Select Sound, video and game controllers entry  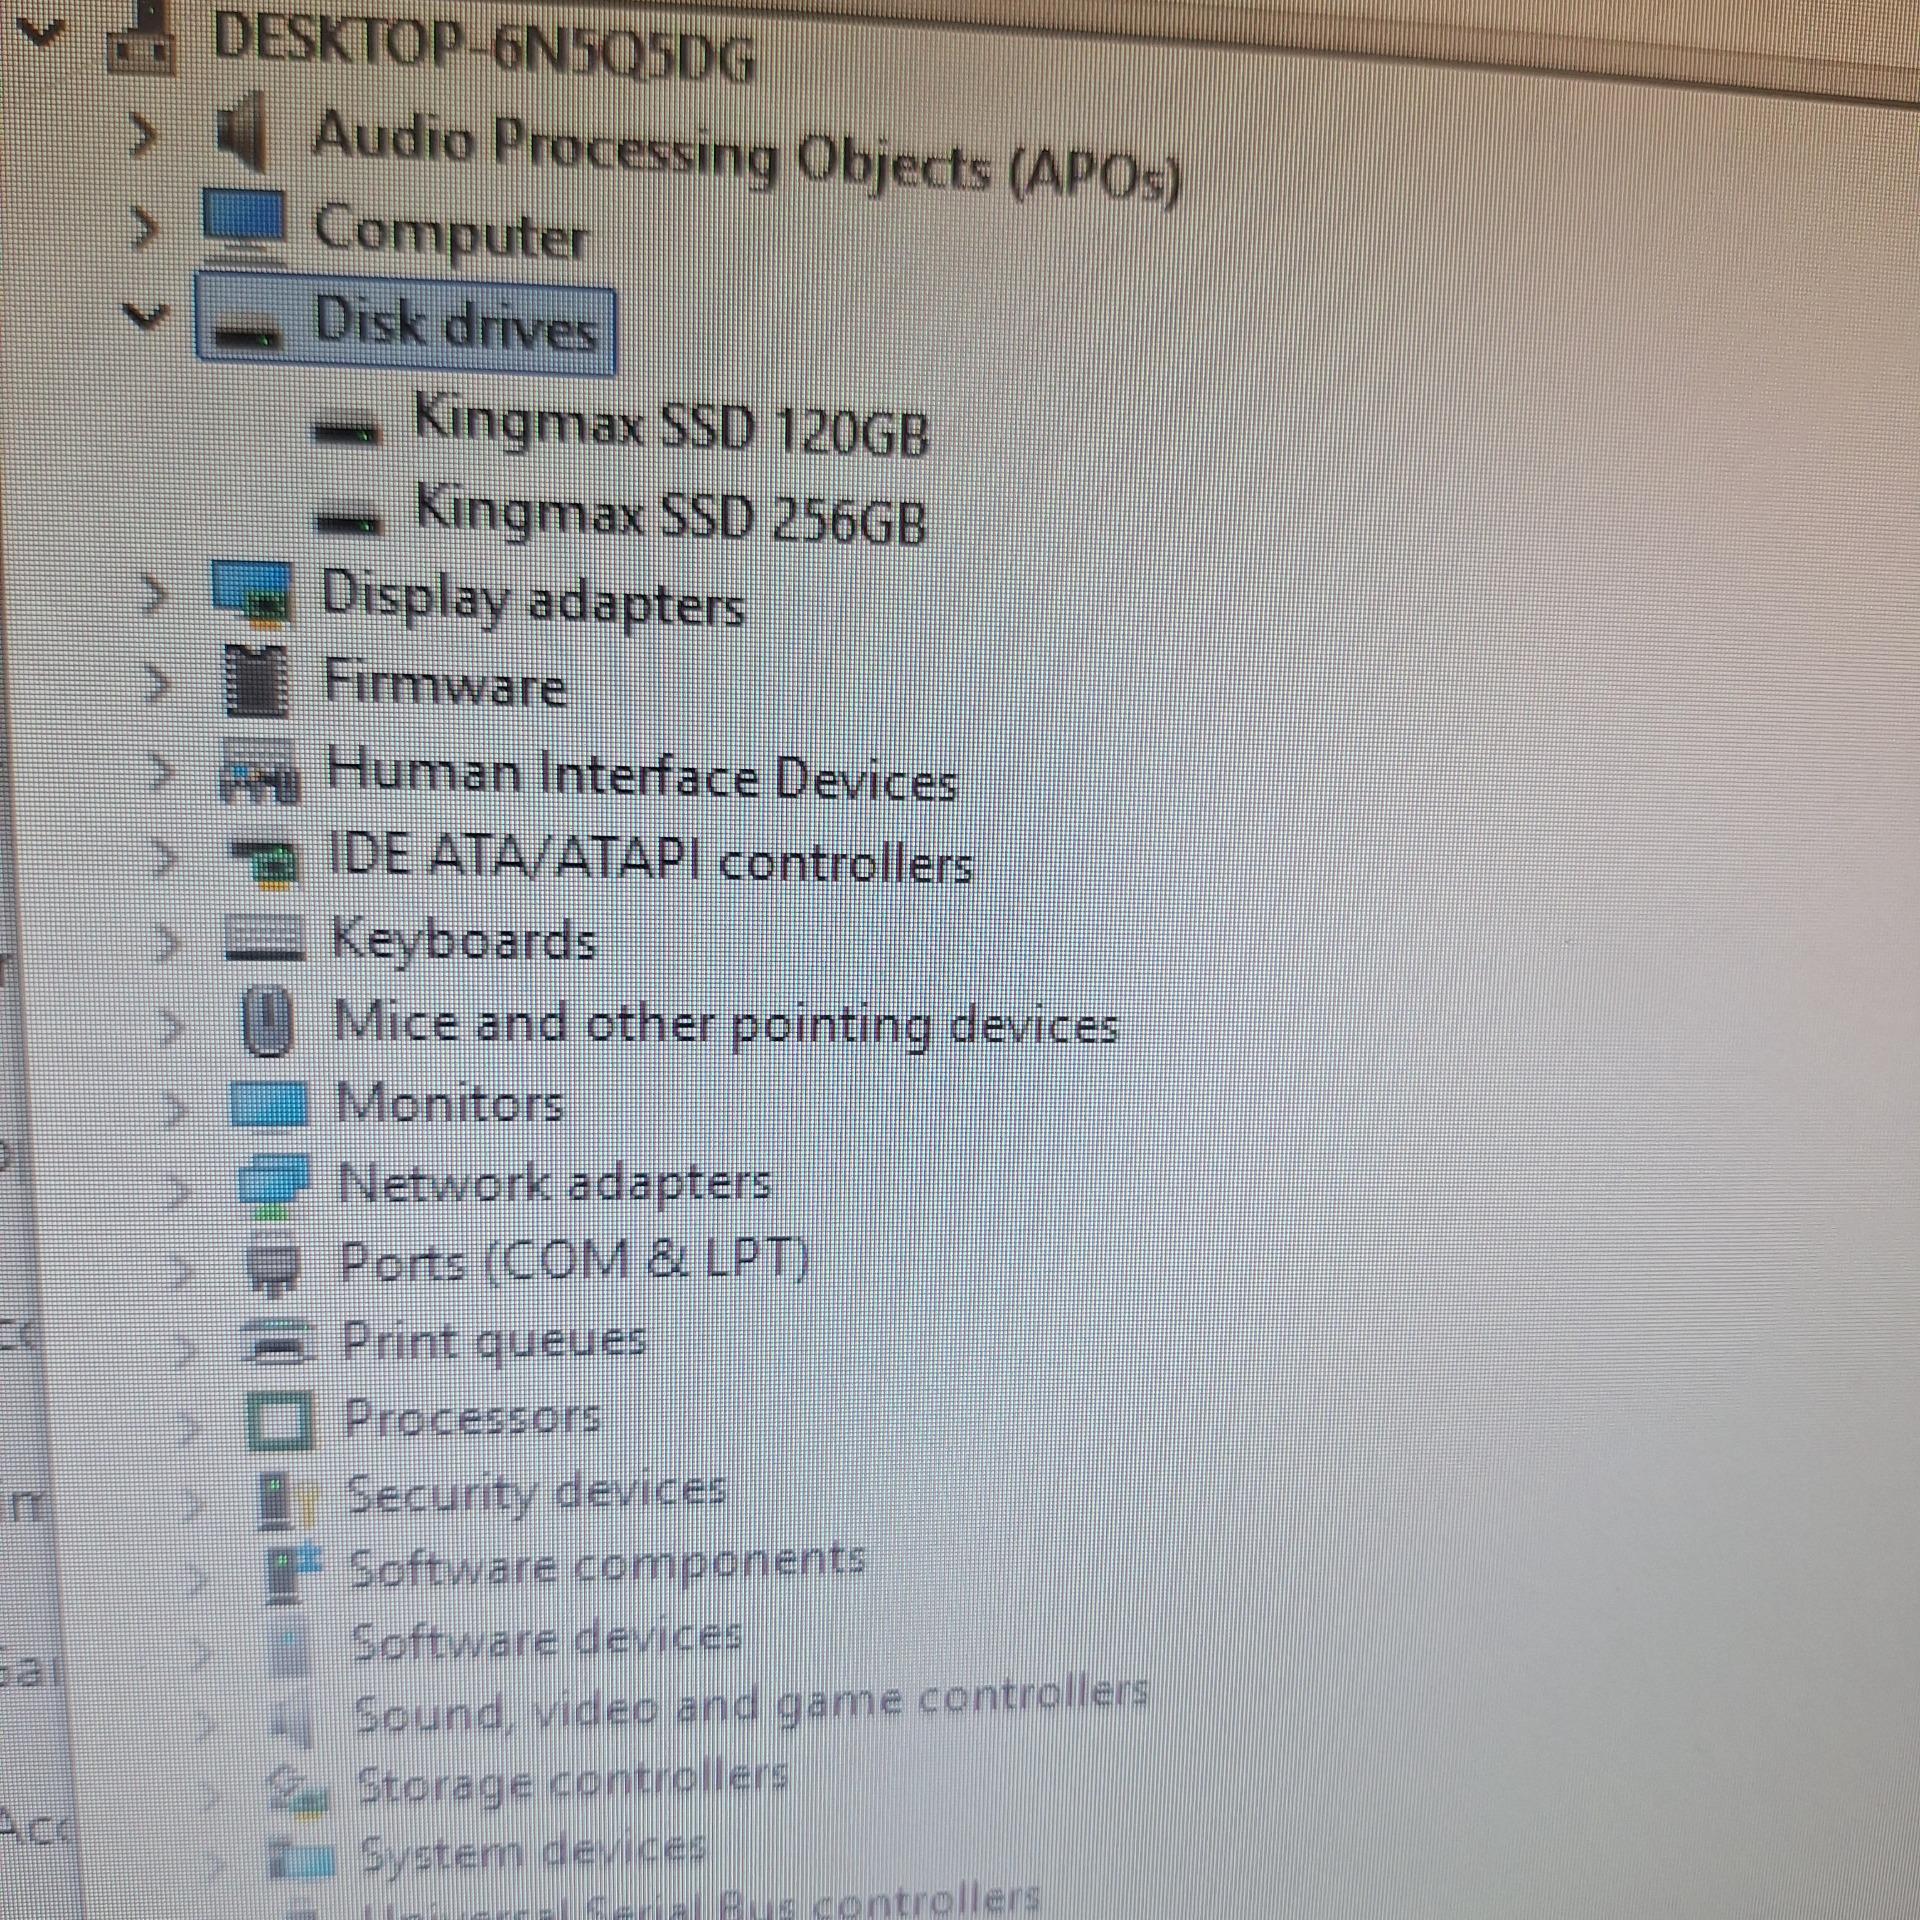click(751, 1706)
